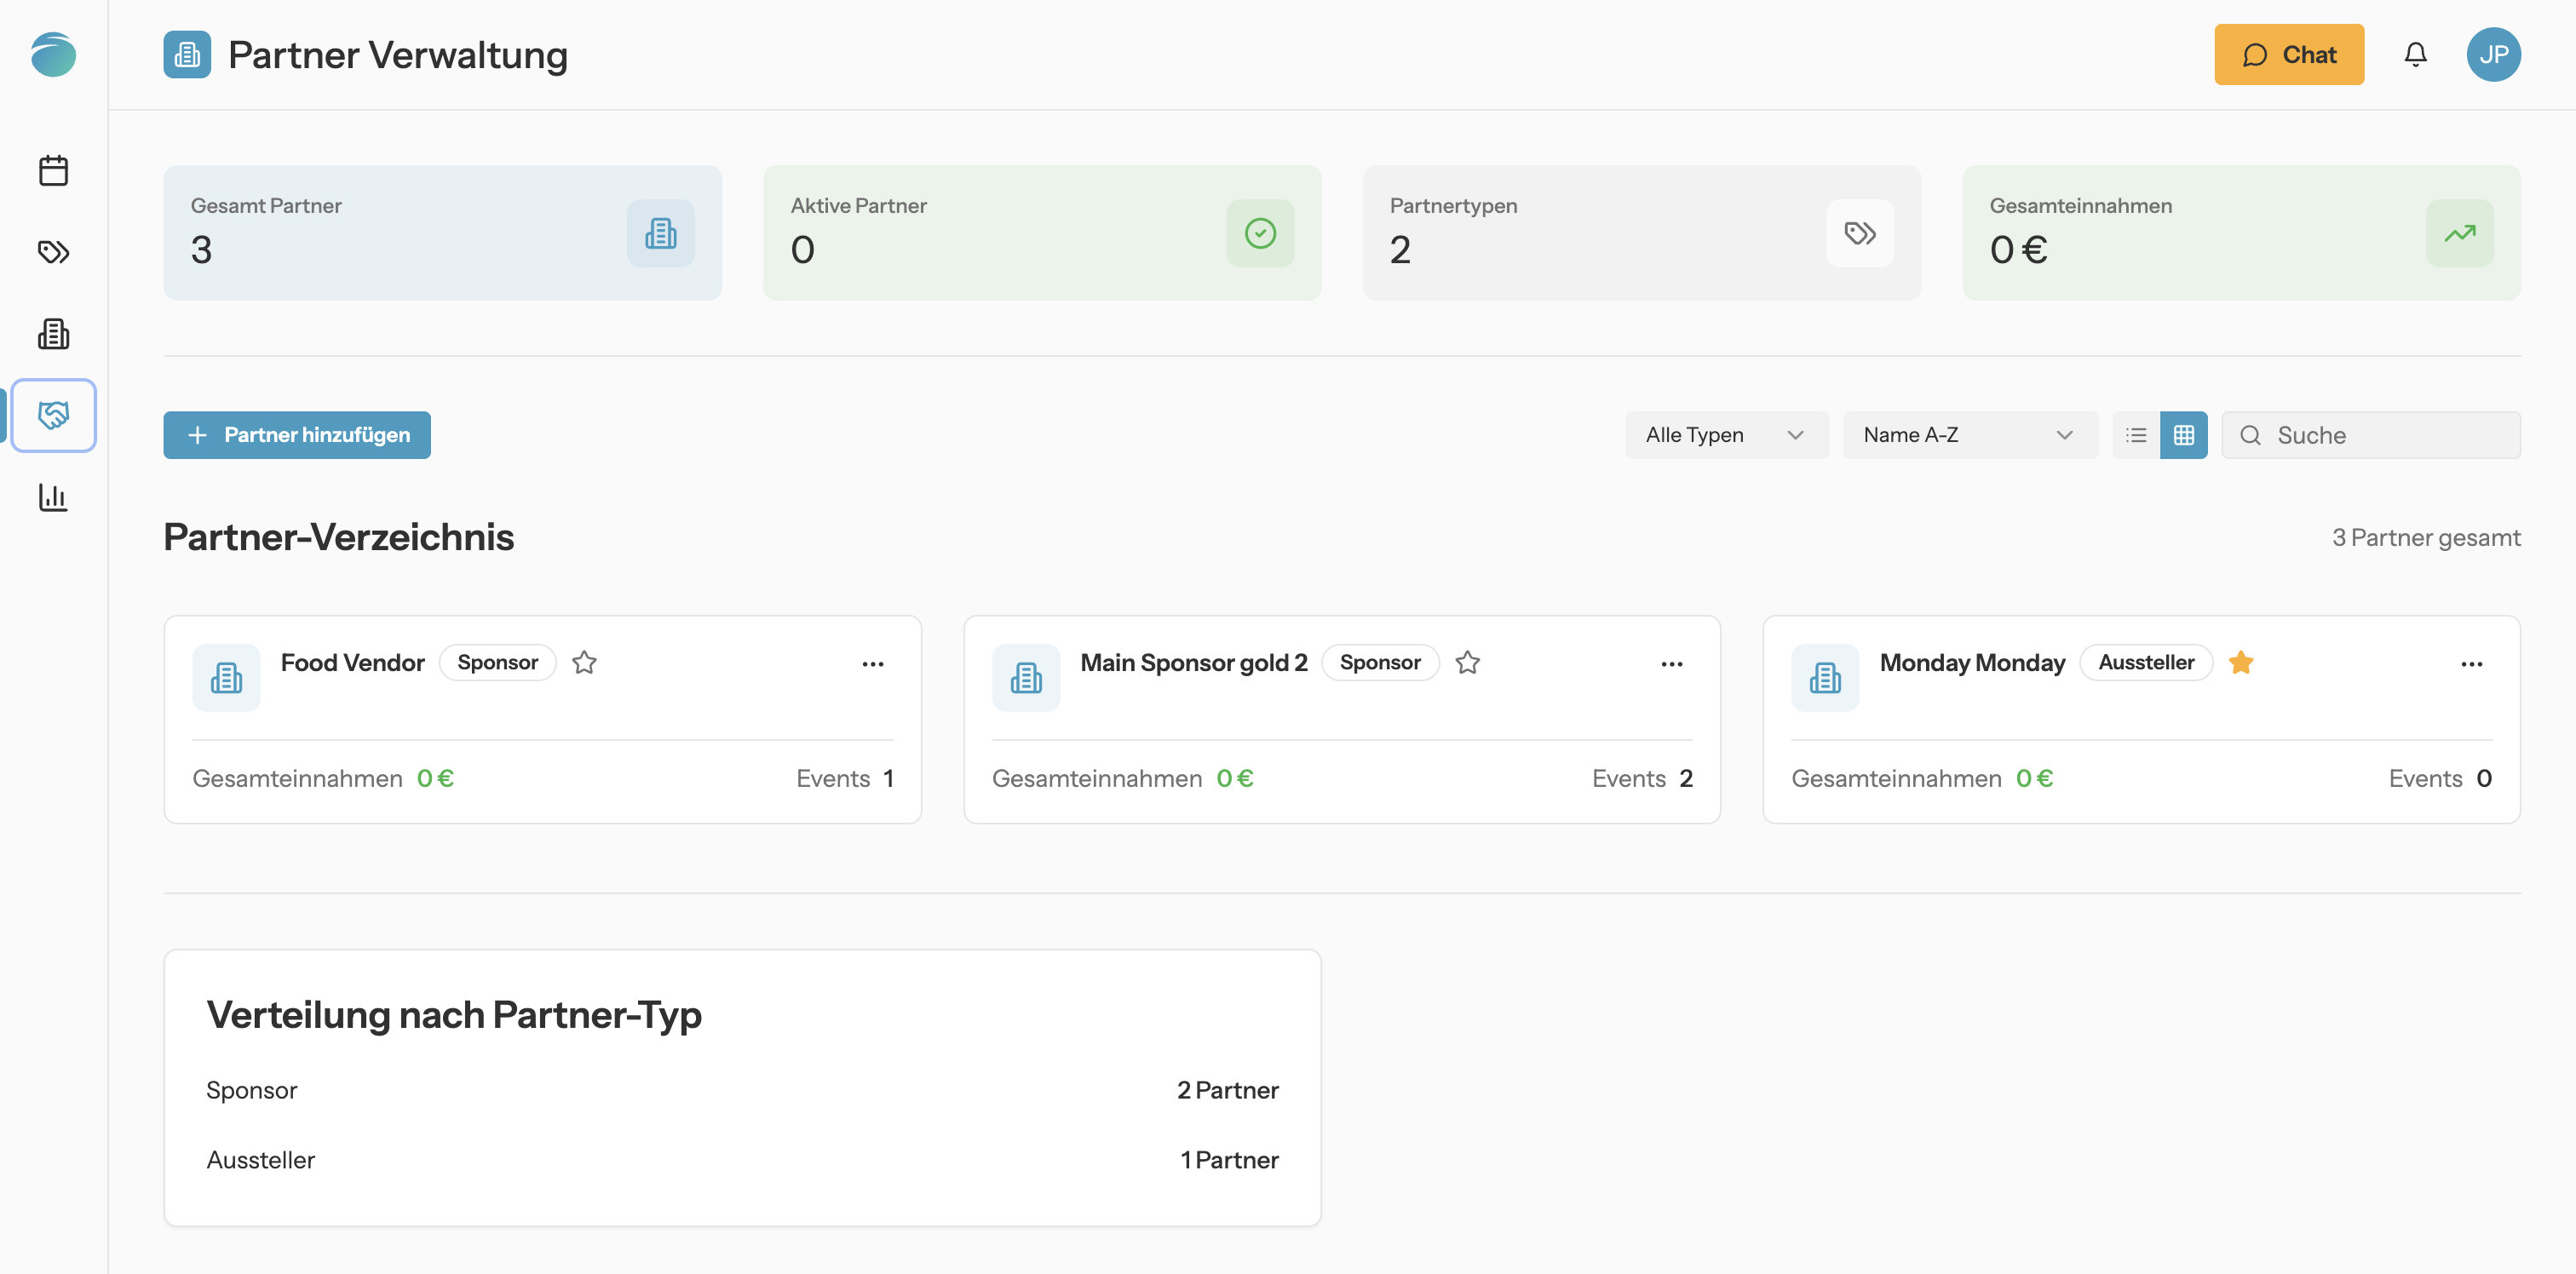Click Events 0 on Monday Monday card
Screen dimensions: 2576x1274
point(2440,778)
